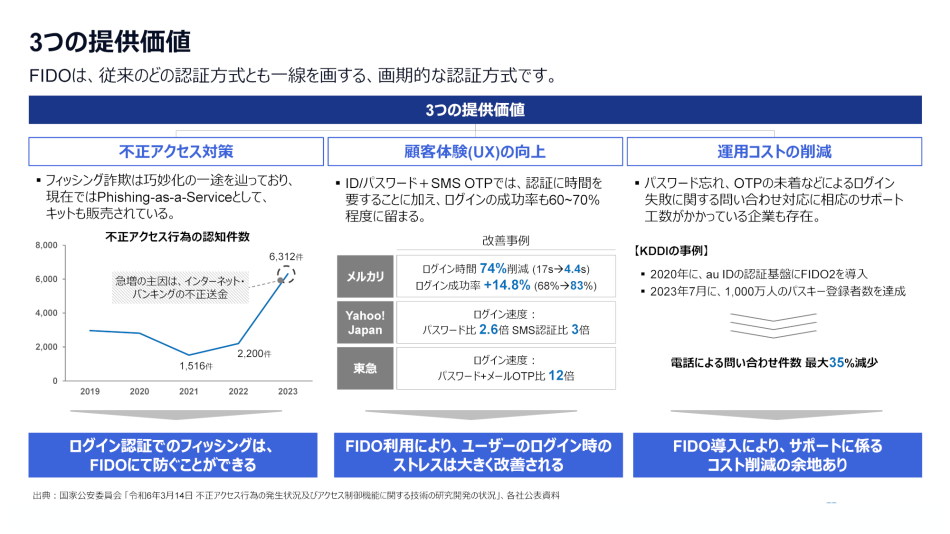Click the blue box FIDO導入により、サポートに係るコスト削減
This screenshot has height=534, width=950.
click(x=777, y=455)
